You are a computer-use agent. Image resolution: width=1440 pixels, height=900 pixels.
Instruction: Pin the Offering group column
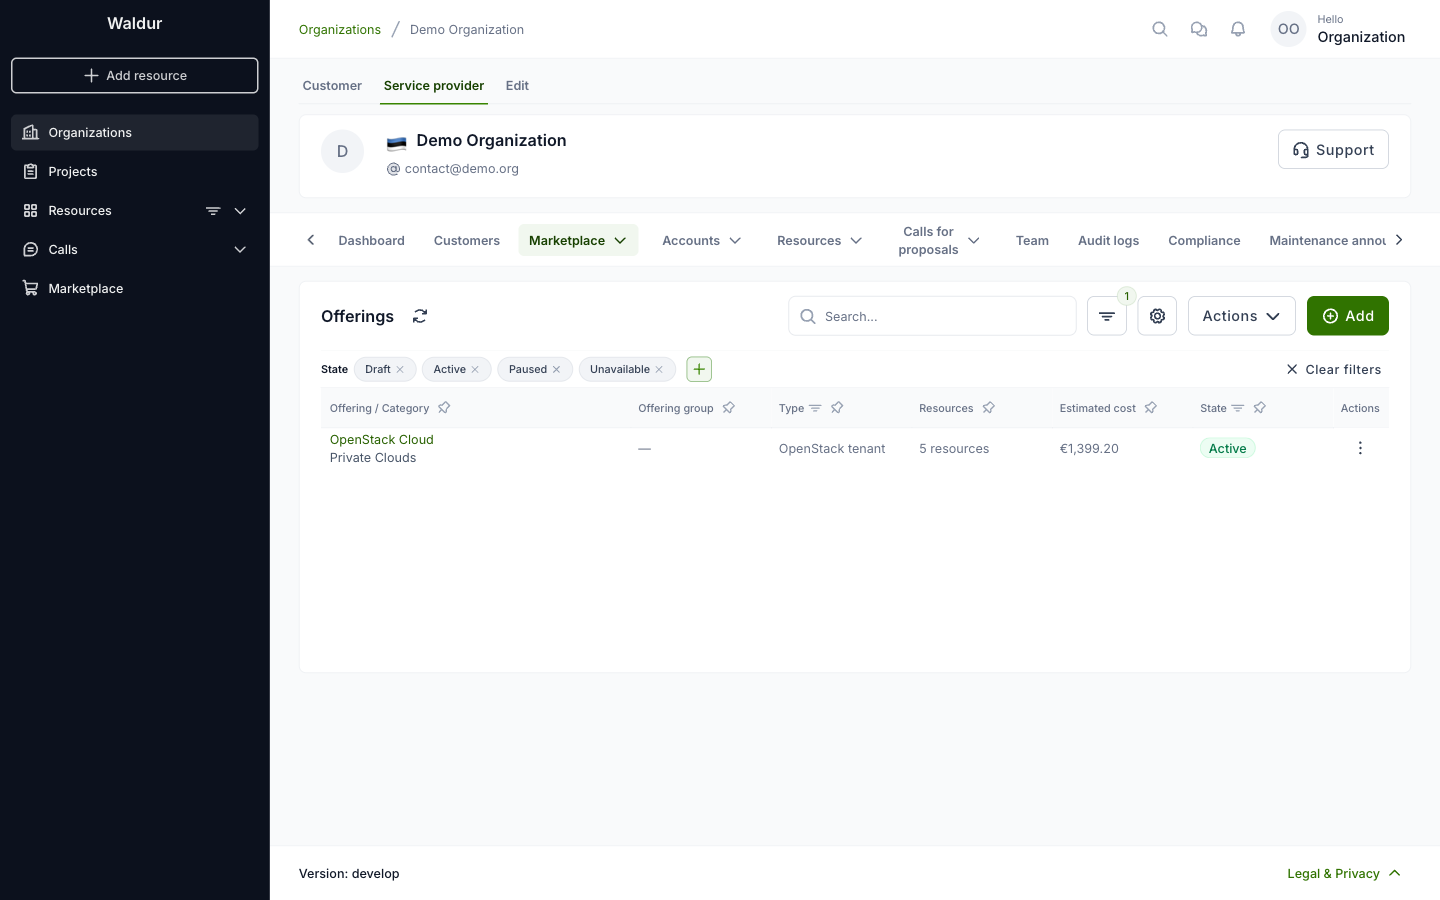point(729,408)
